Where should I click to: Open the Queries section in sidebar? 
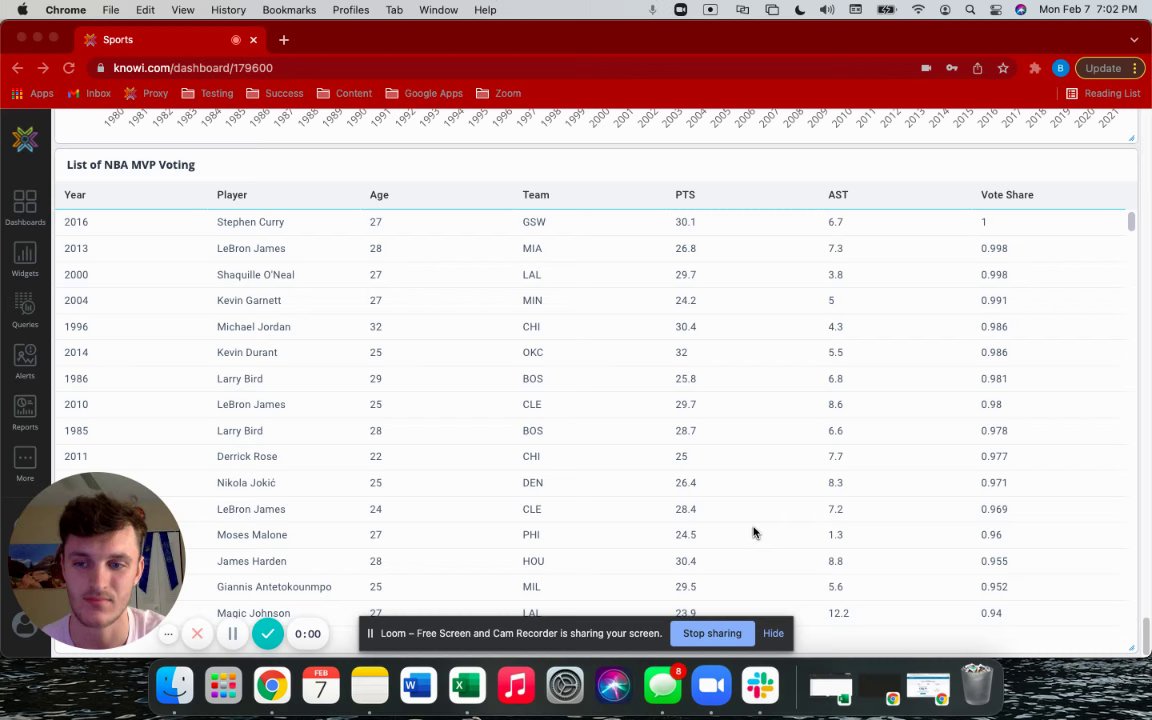click(x=25, y=311)
